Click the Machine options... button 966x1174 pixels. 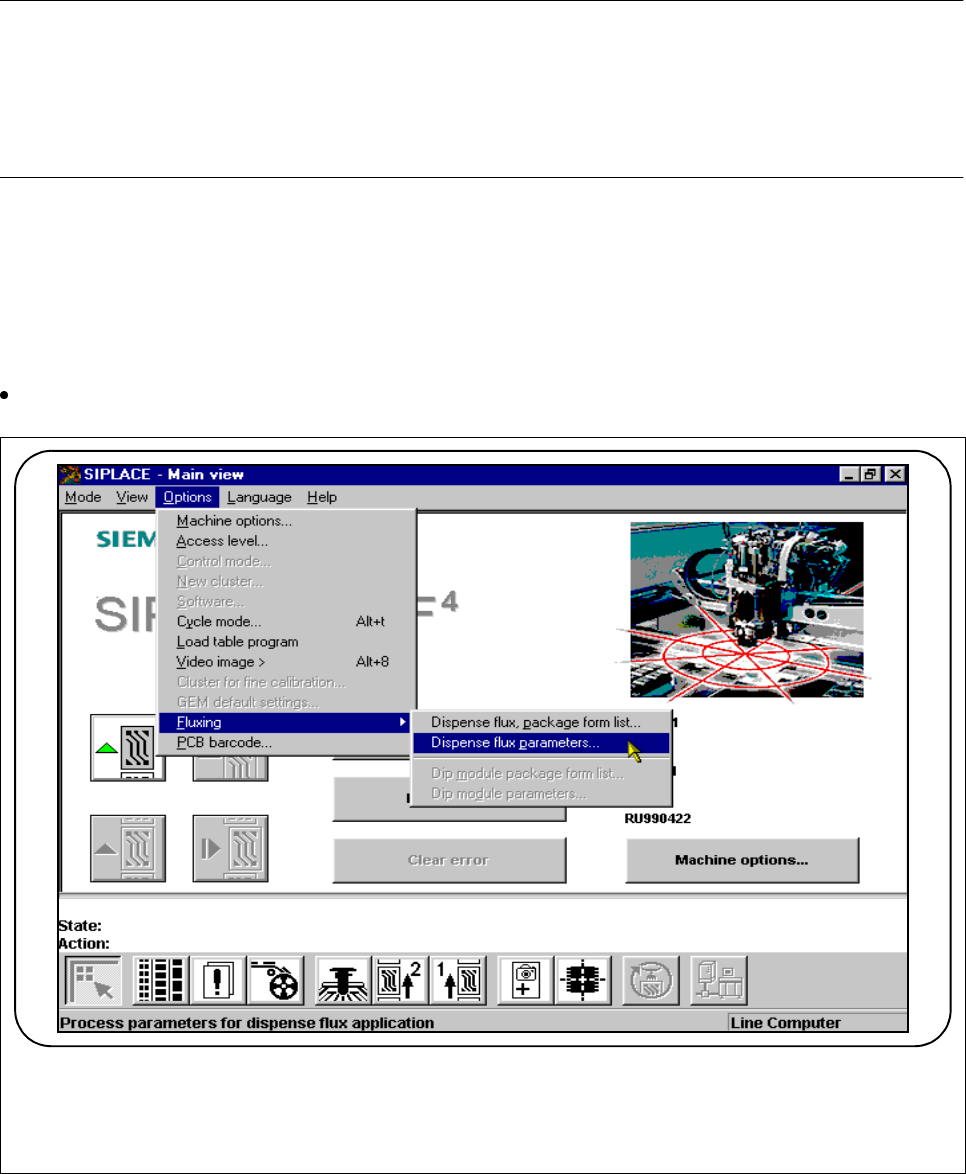tap(742, 860)
